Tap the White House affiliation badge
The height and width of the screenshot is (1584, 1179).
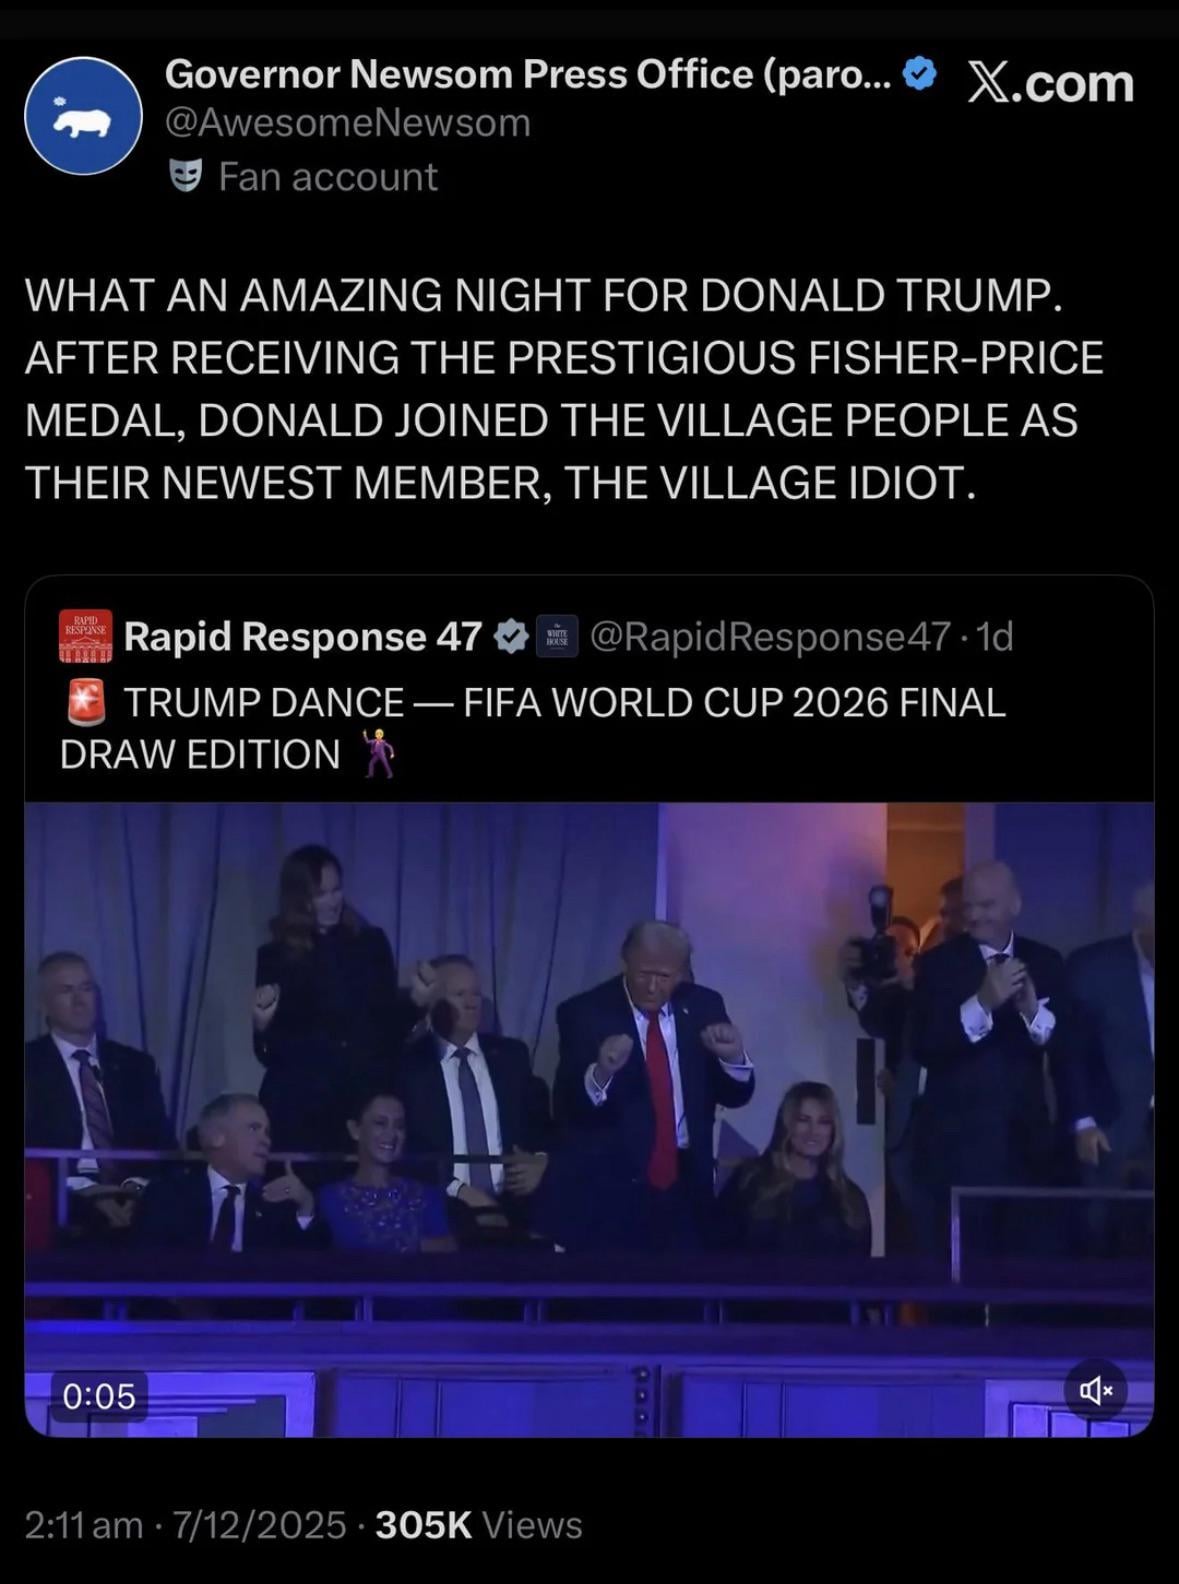click(557, 637)
